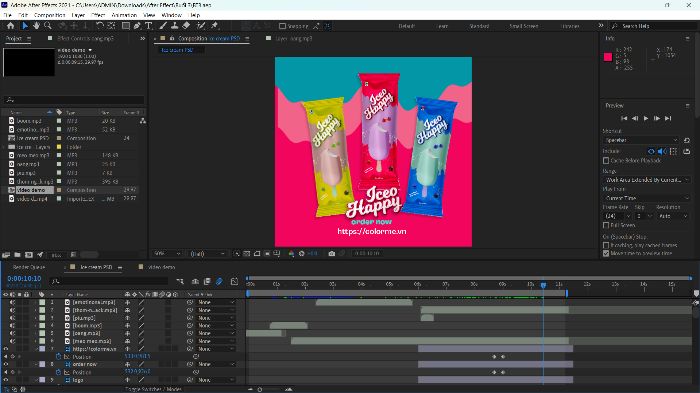Open the Preview Resolution Auto dropdown
Viewport: 700px width, 393px height.
pyautogui.click(x=673, y=216)
